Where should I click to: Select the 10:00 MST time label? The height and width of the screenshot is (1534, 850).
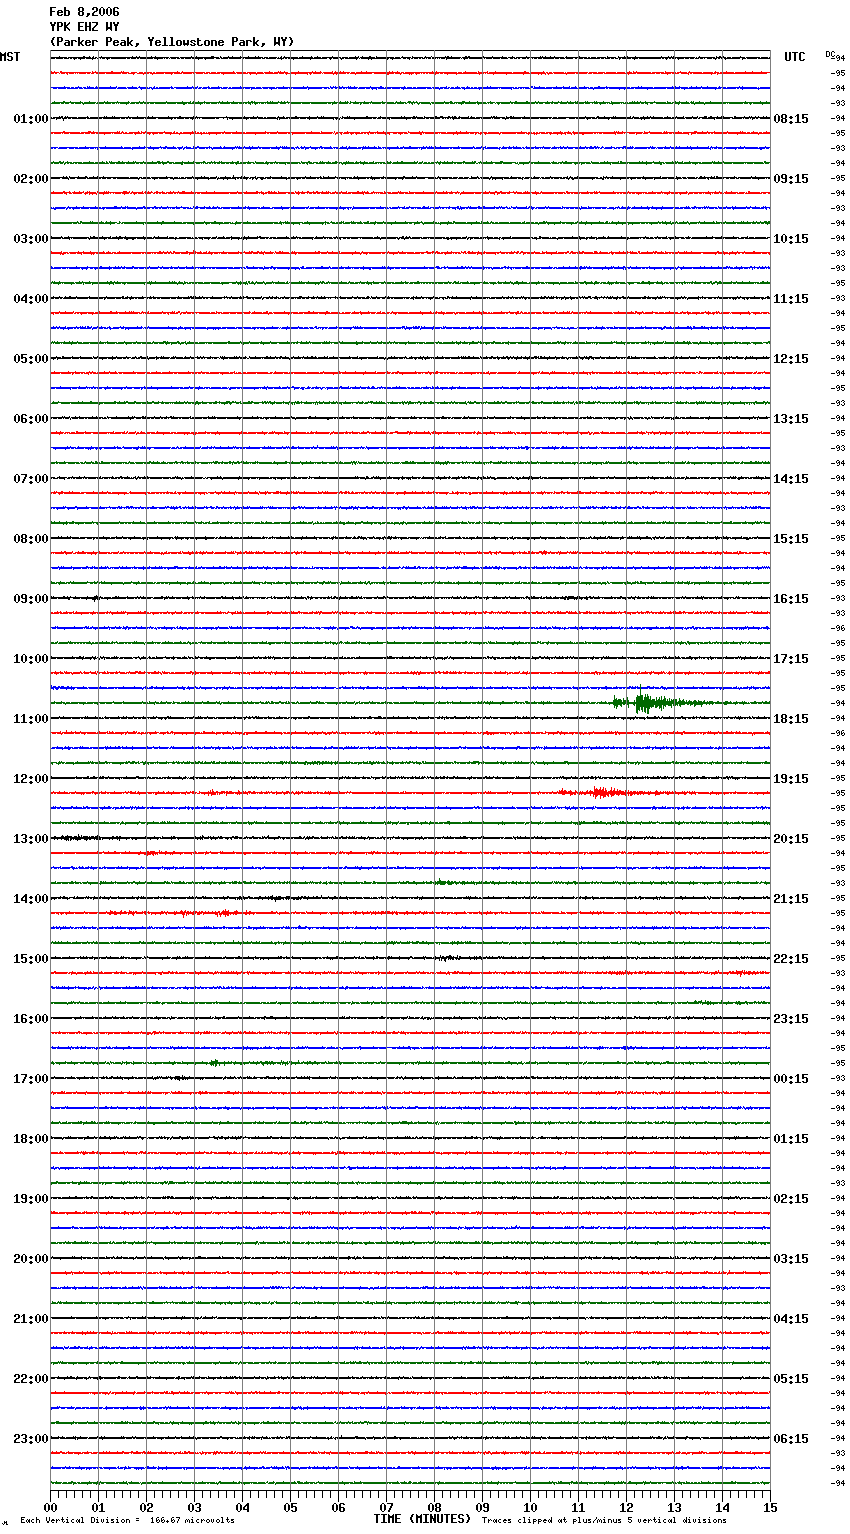31,659
